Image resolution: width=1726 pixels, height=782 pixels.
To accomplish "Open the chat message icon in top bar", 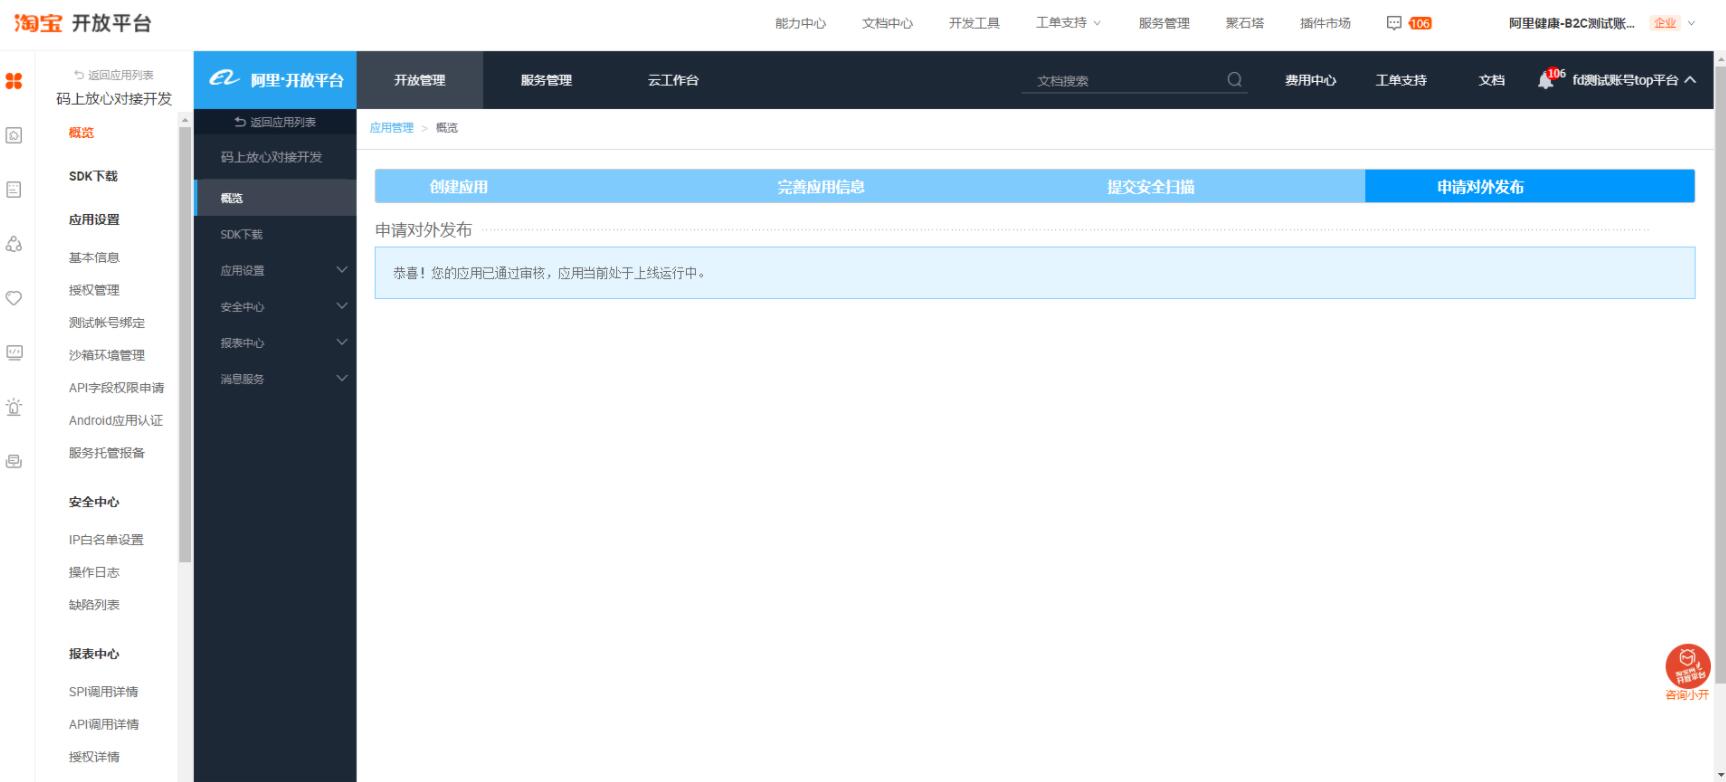I will [1394, 23].
